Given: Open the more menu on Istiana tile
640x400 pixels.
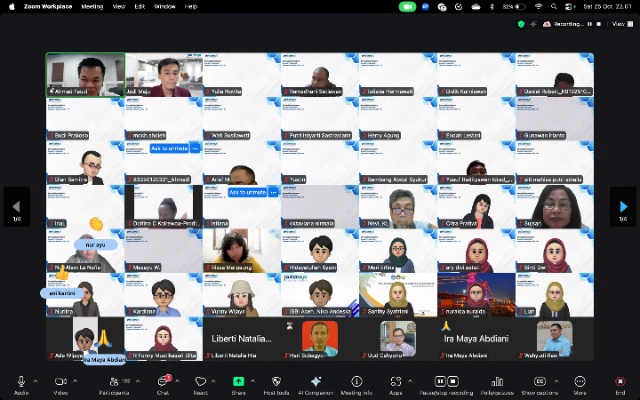Looking at the screenshot, I should tap(273, 192).
